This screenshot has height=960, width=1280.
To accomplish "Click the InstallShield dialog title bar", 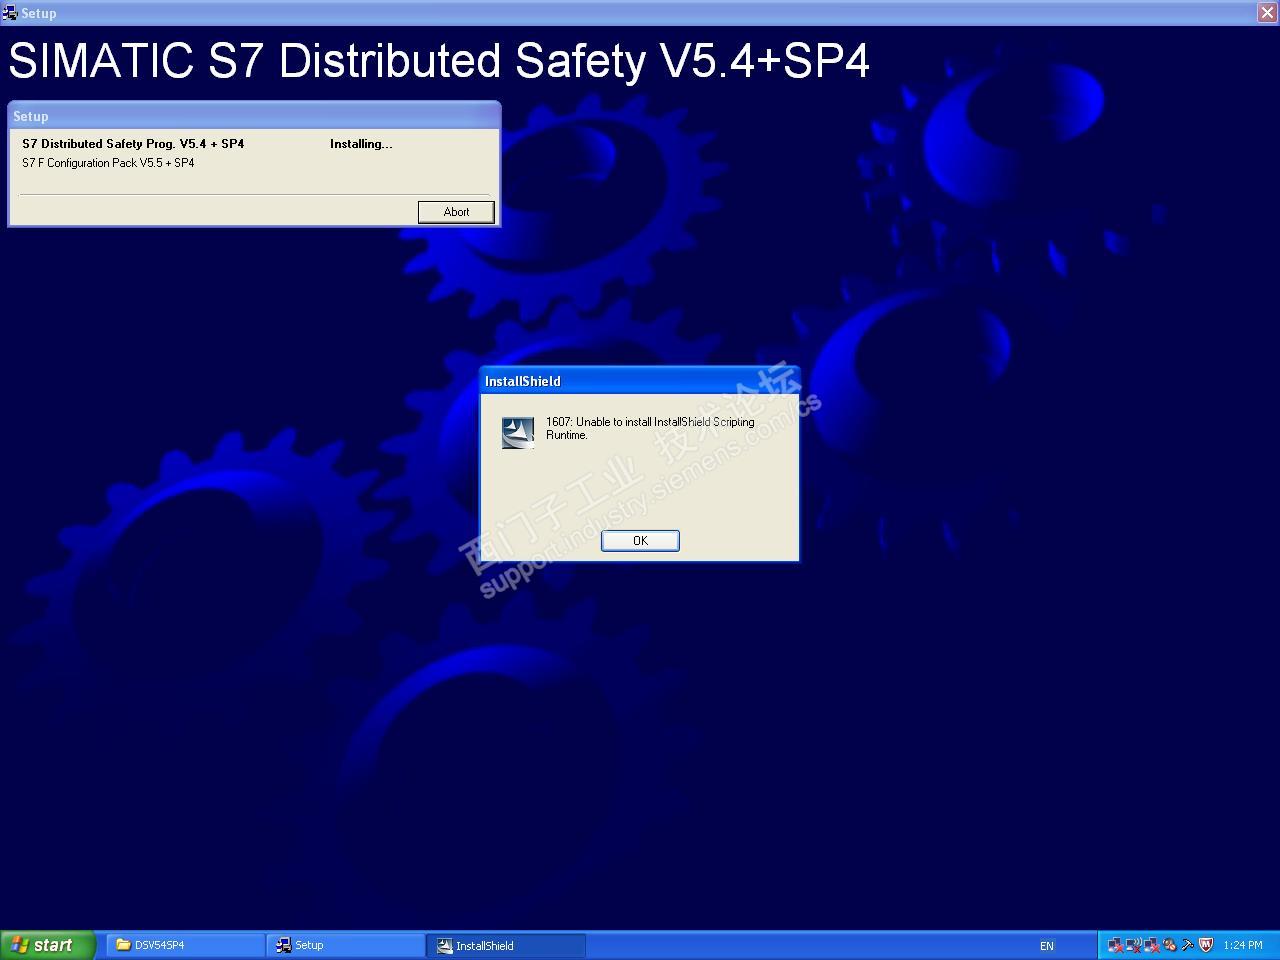I will 640,381.
